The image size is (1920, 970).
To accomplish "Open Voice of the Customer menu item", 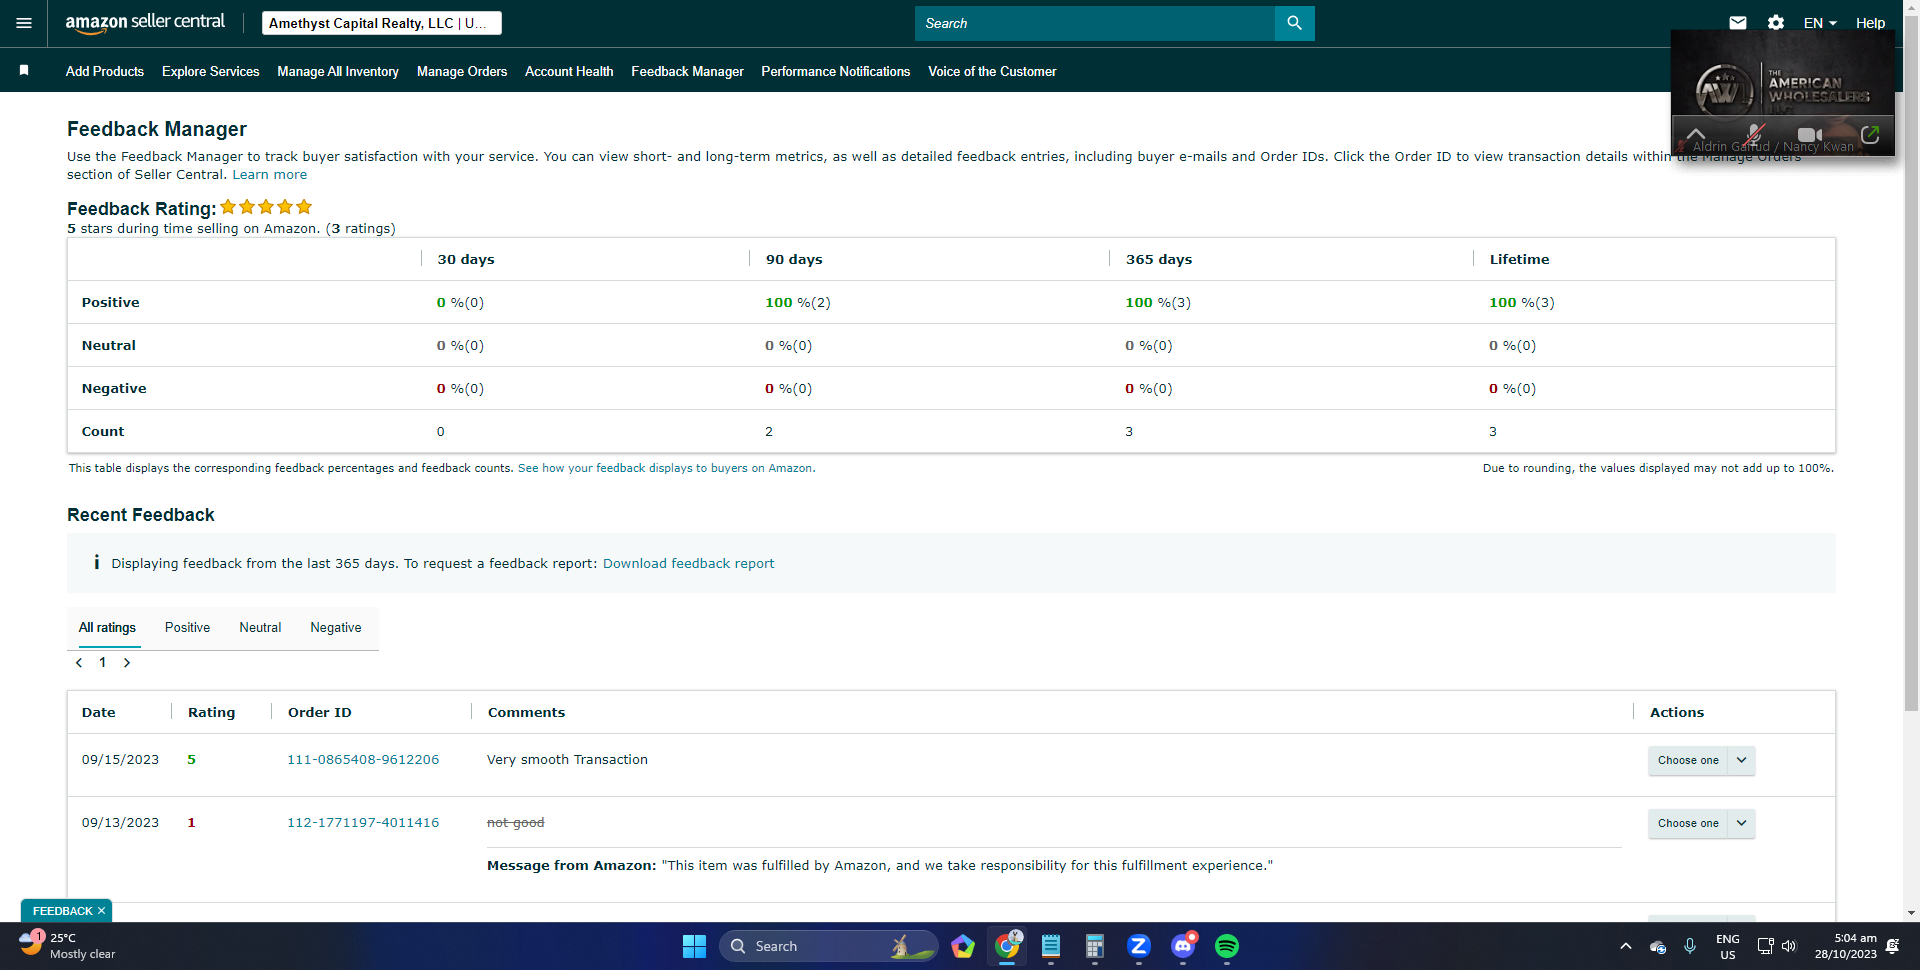I will point(992,71).
